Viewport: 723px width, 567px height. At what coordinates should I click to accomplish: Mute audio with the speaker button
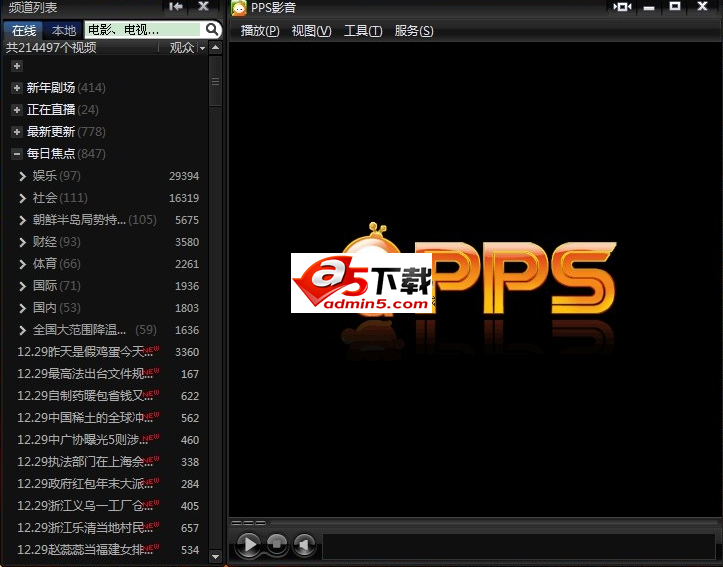click(304, 544)
